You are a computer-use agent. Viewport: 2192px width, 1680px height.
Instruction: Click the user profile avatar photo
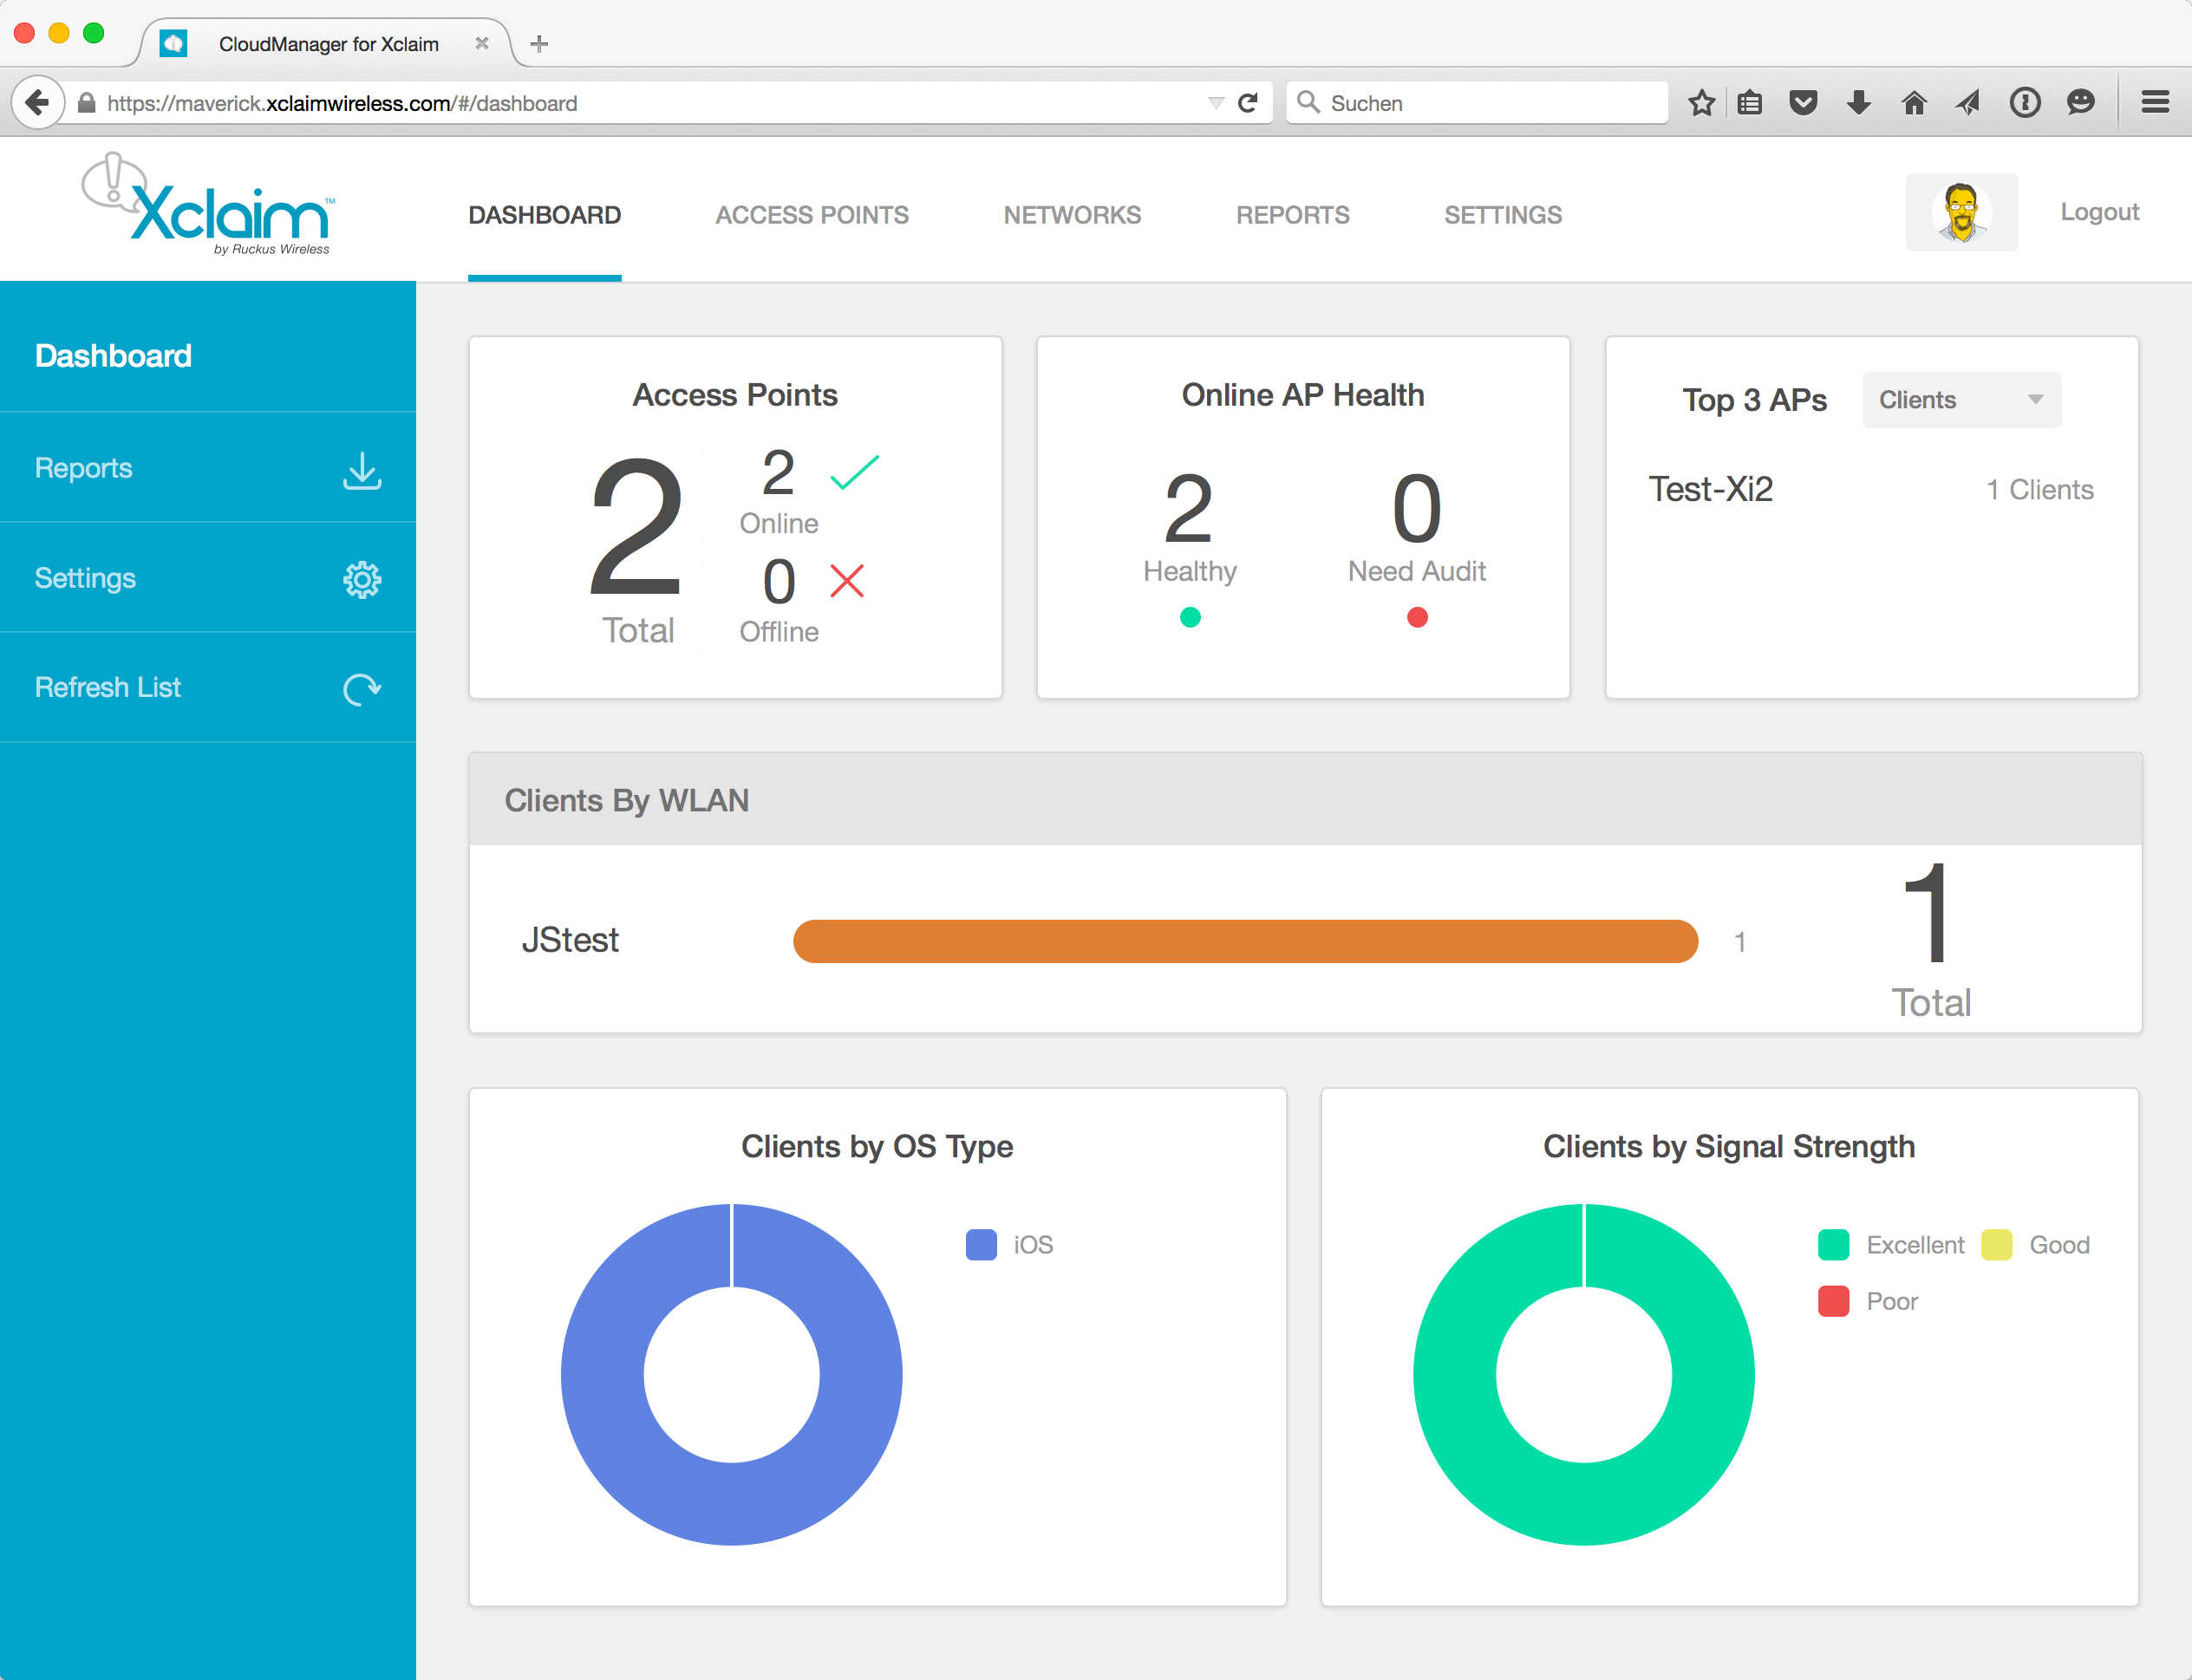[1961, 211]
